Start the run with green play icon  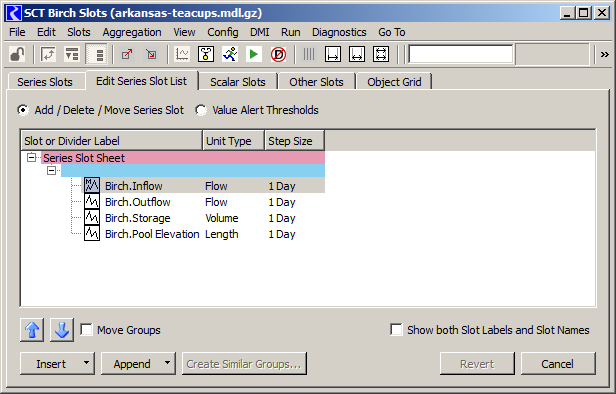254,54
